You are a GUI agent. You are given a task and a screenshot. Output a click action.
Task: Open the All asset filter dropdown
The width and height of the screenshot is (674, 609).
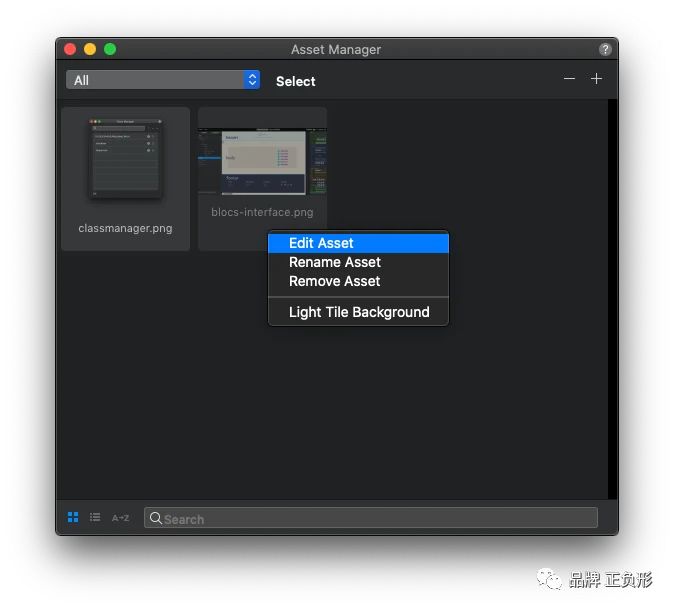click(x=162, y=80)
